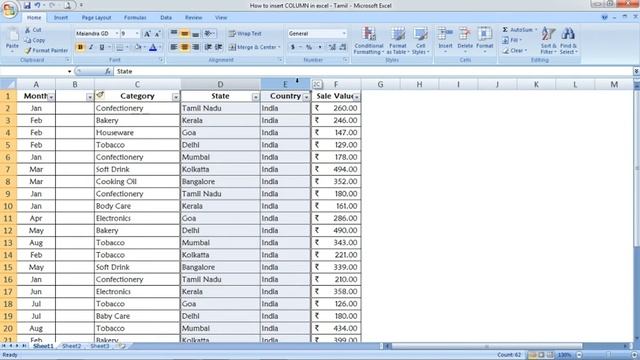Click the Shrink Font icon
Screen dimensions: 640x360
pos(157,34)
